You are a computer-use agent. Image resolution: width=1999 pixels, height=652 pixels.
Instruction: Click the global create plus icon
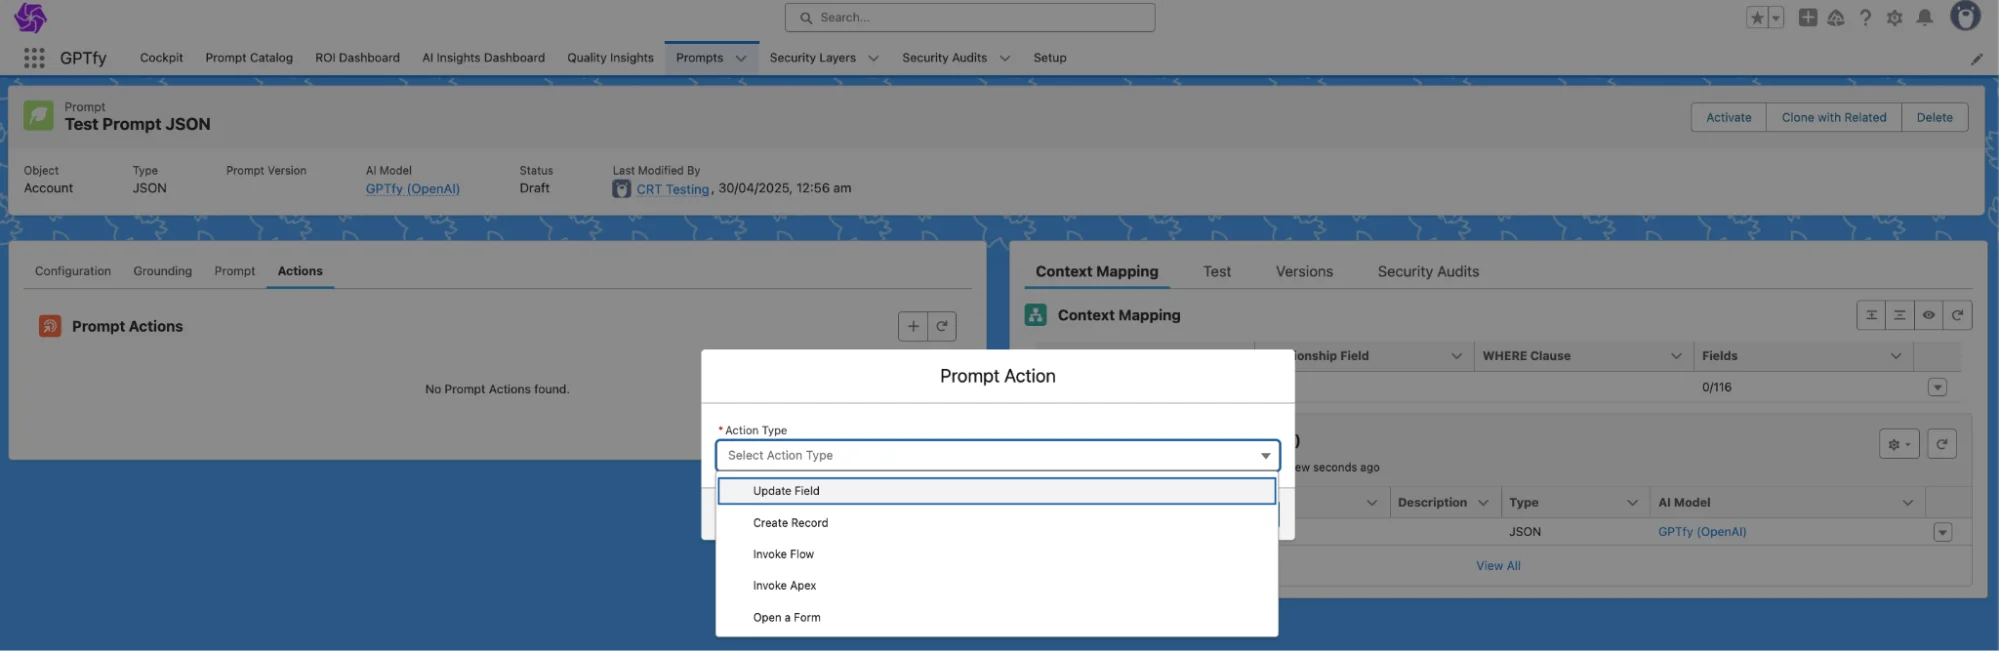1807,18
